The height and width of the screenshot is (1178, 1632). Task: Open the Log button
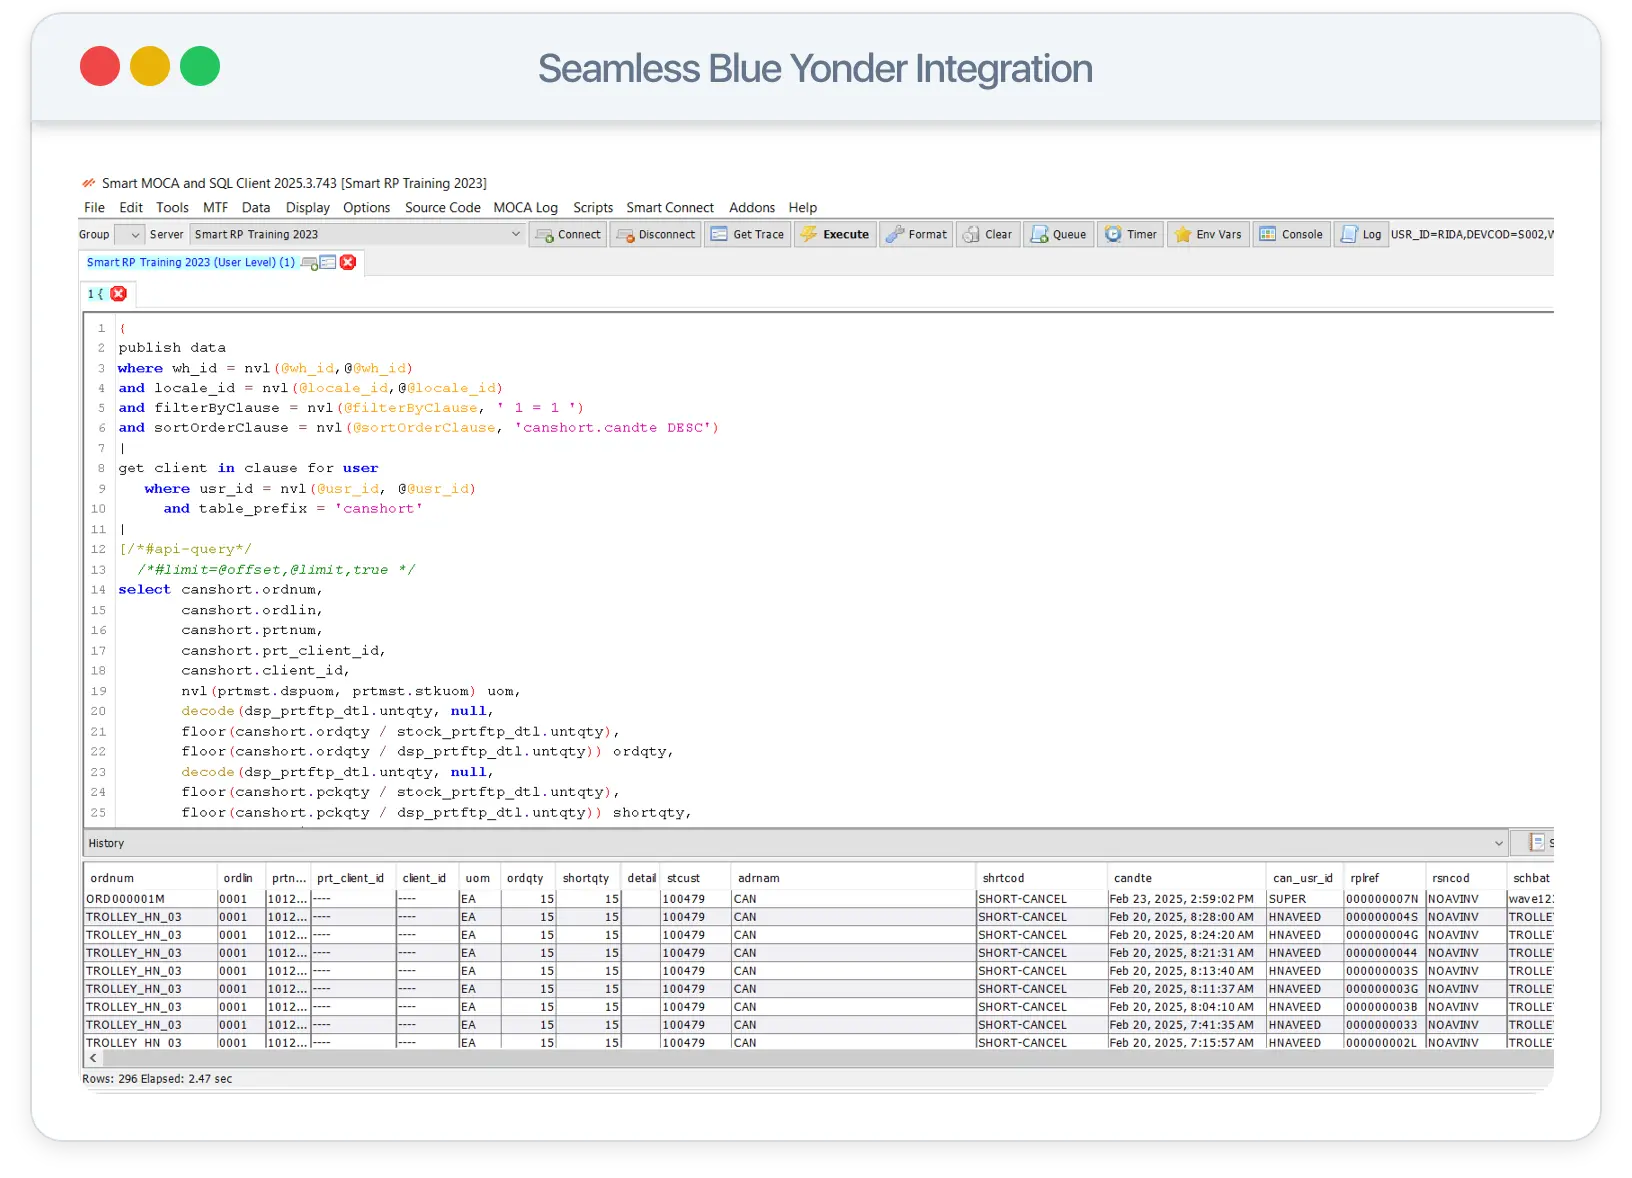(x=1361, y=234)
